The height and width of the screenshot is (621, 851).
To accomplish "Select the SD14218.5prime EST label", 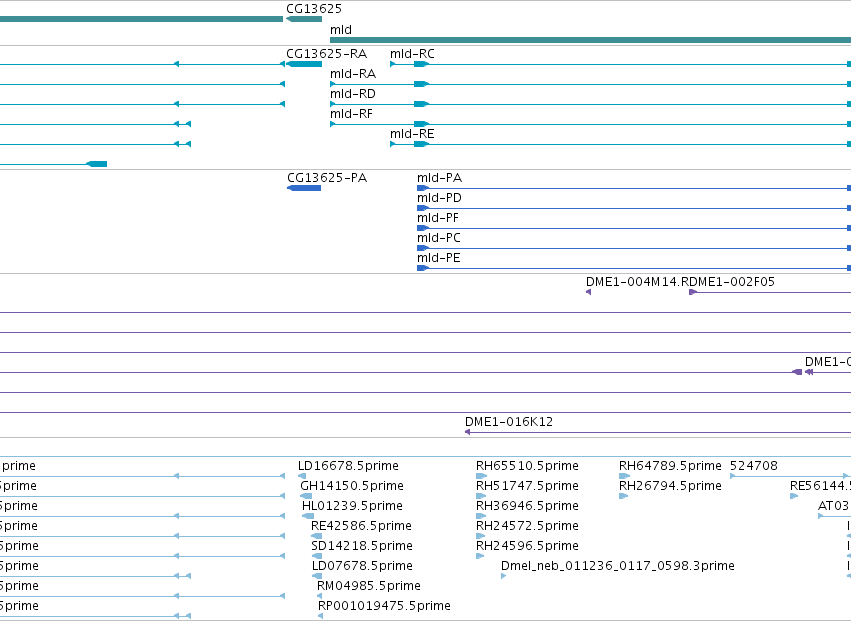I will coord(362,546).
